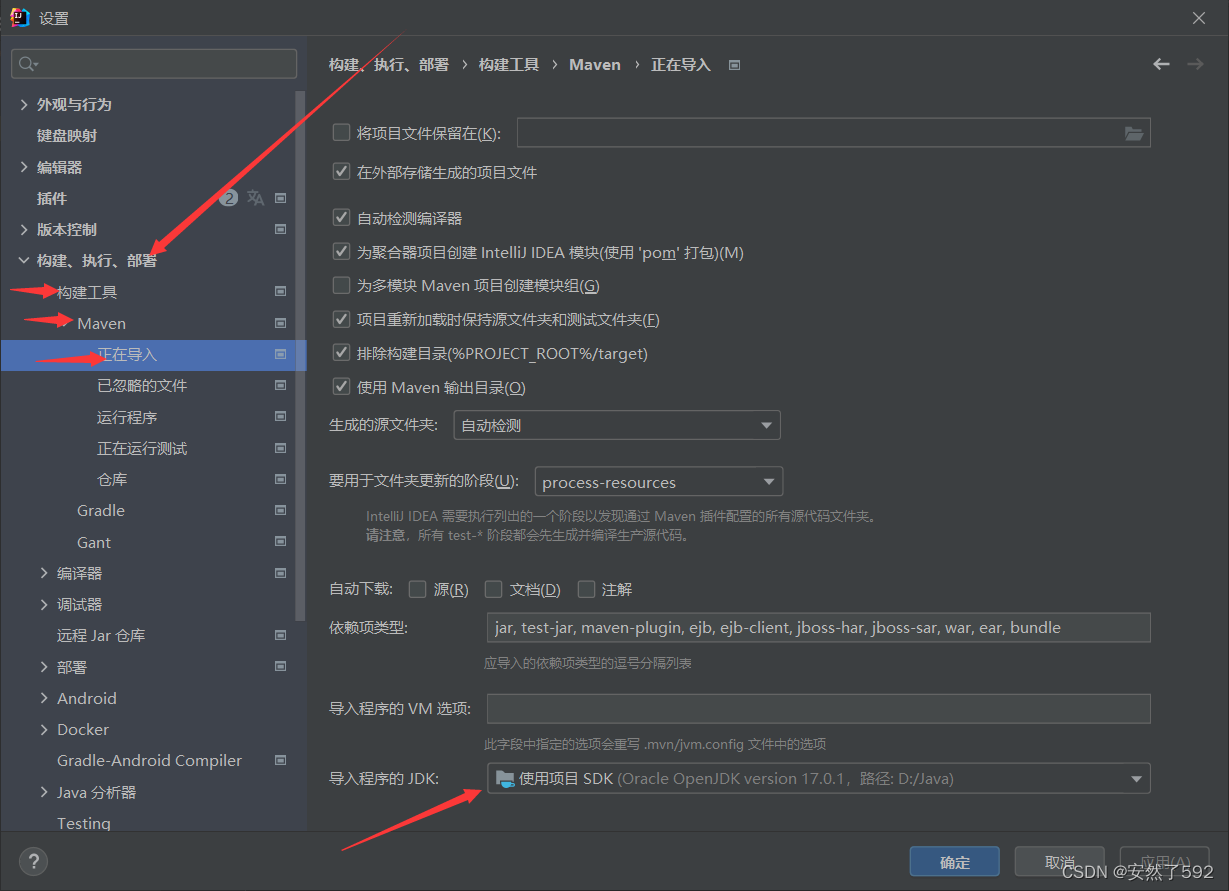1229x891 pixels.
Task: Expand the Docker tree node
Action: pyautogui.click(x=44, y=729)
